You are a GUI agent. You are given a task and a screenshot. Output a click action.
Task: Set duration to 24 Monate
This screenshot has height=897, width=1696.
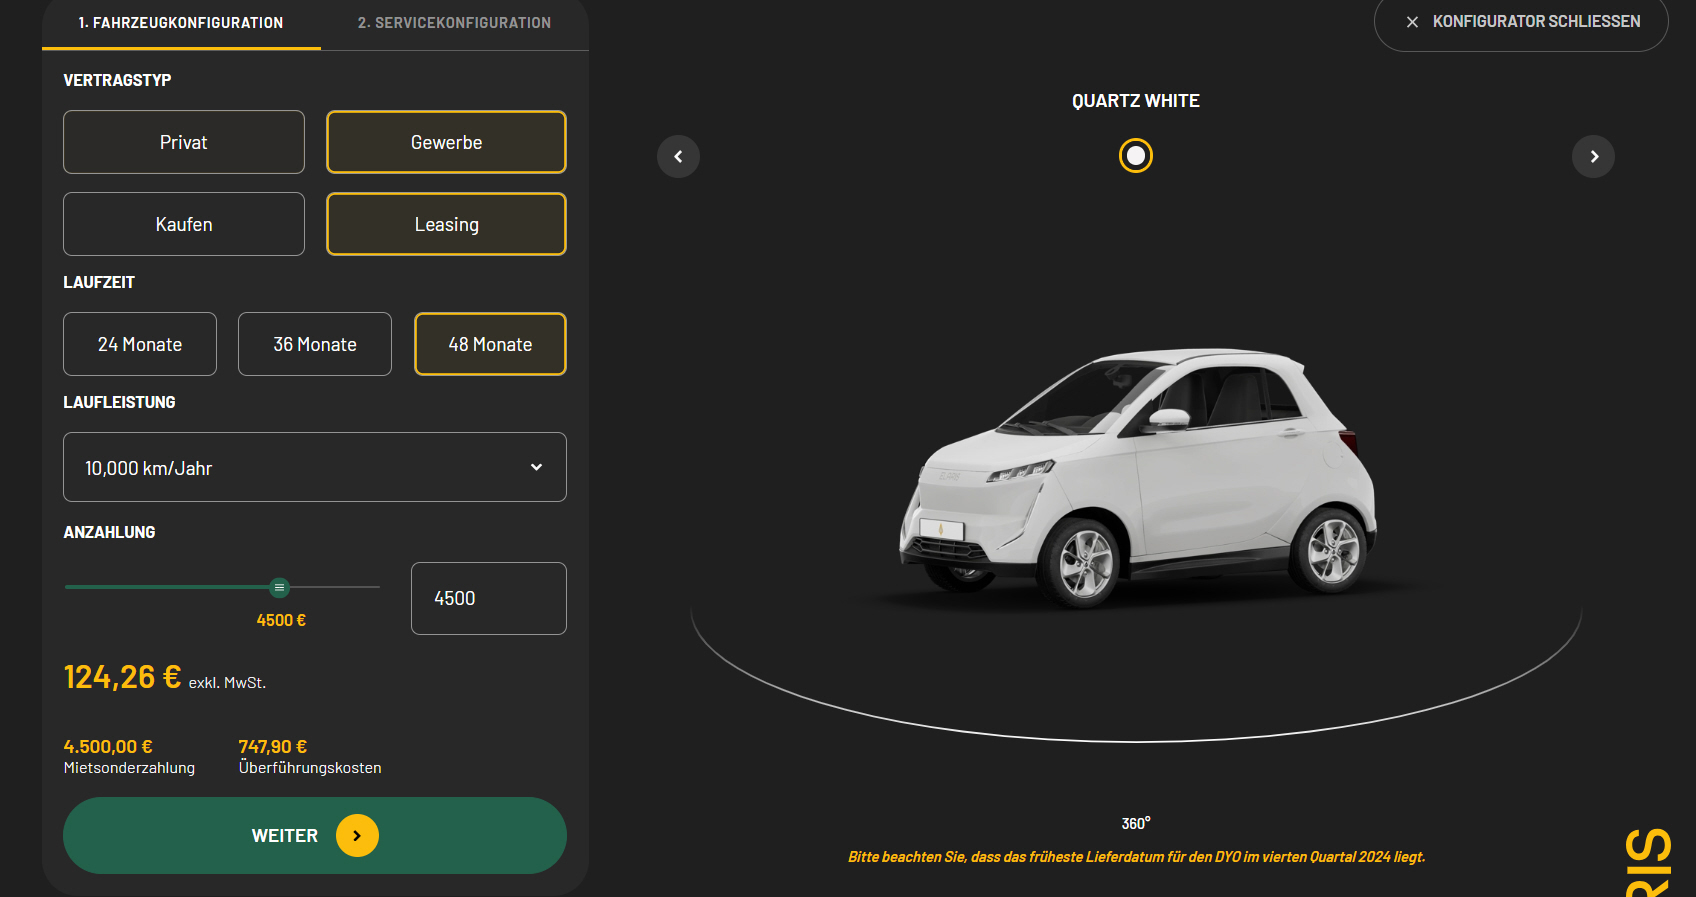click(x=140, y=344)
